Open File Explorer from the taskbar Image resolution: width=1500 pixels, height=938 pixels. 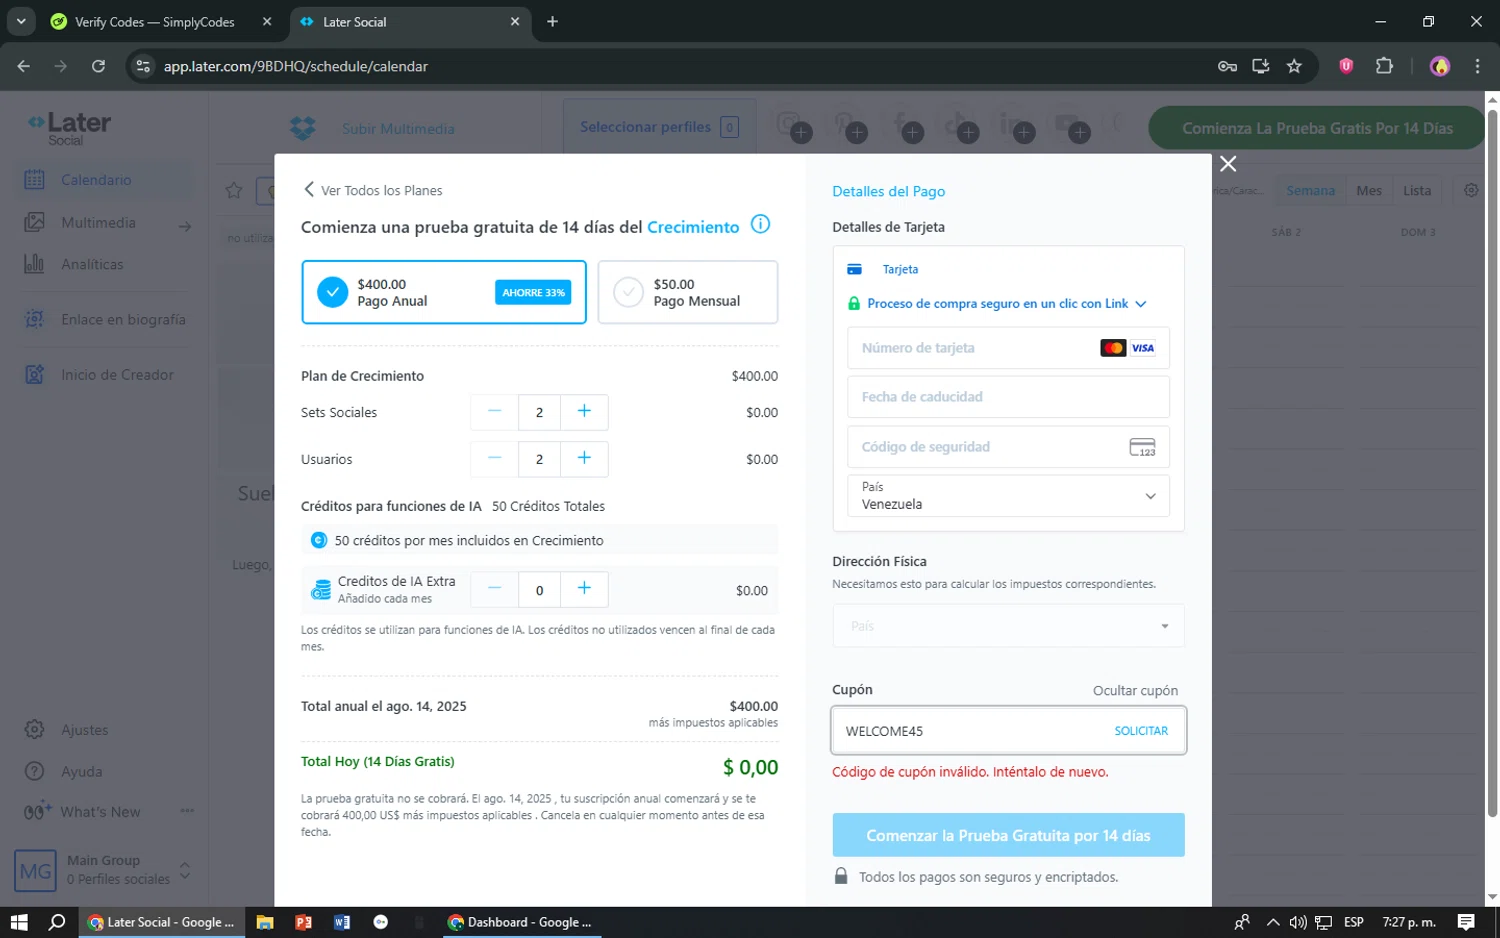265,922
